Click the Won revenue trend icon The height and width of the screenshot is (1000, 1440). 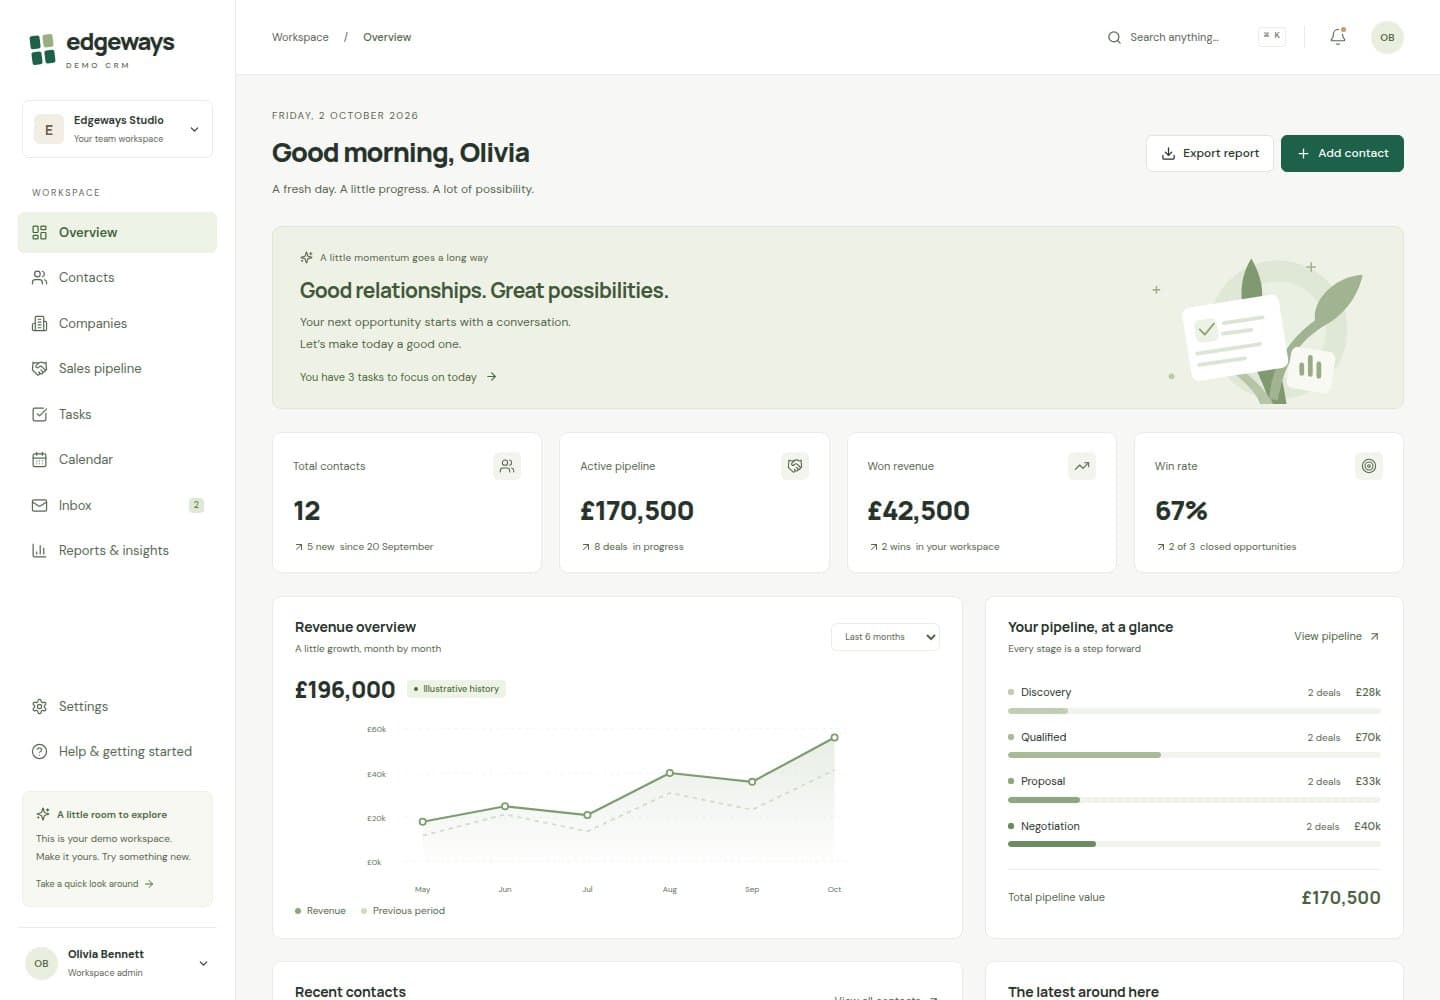coord(1082,466)
